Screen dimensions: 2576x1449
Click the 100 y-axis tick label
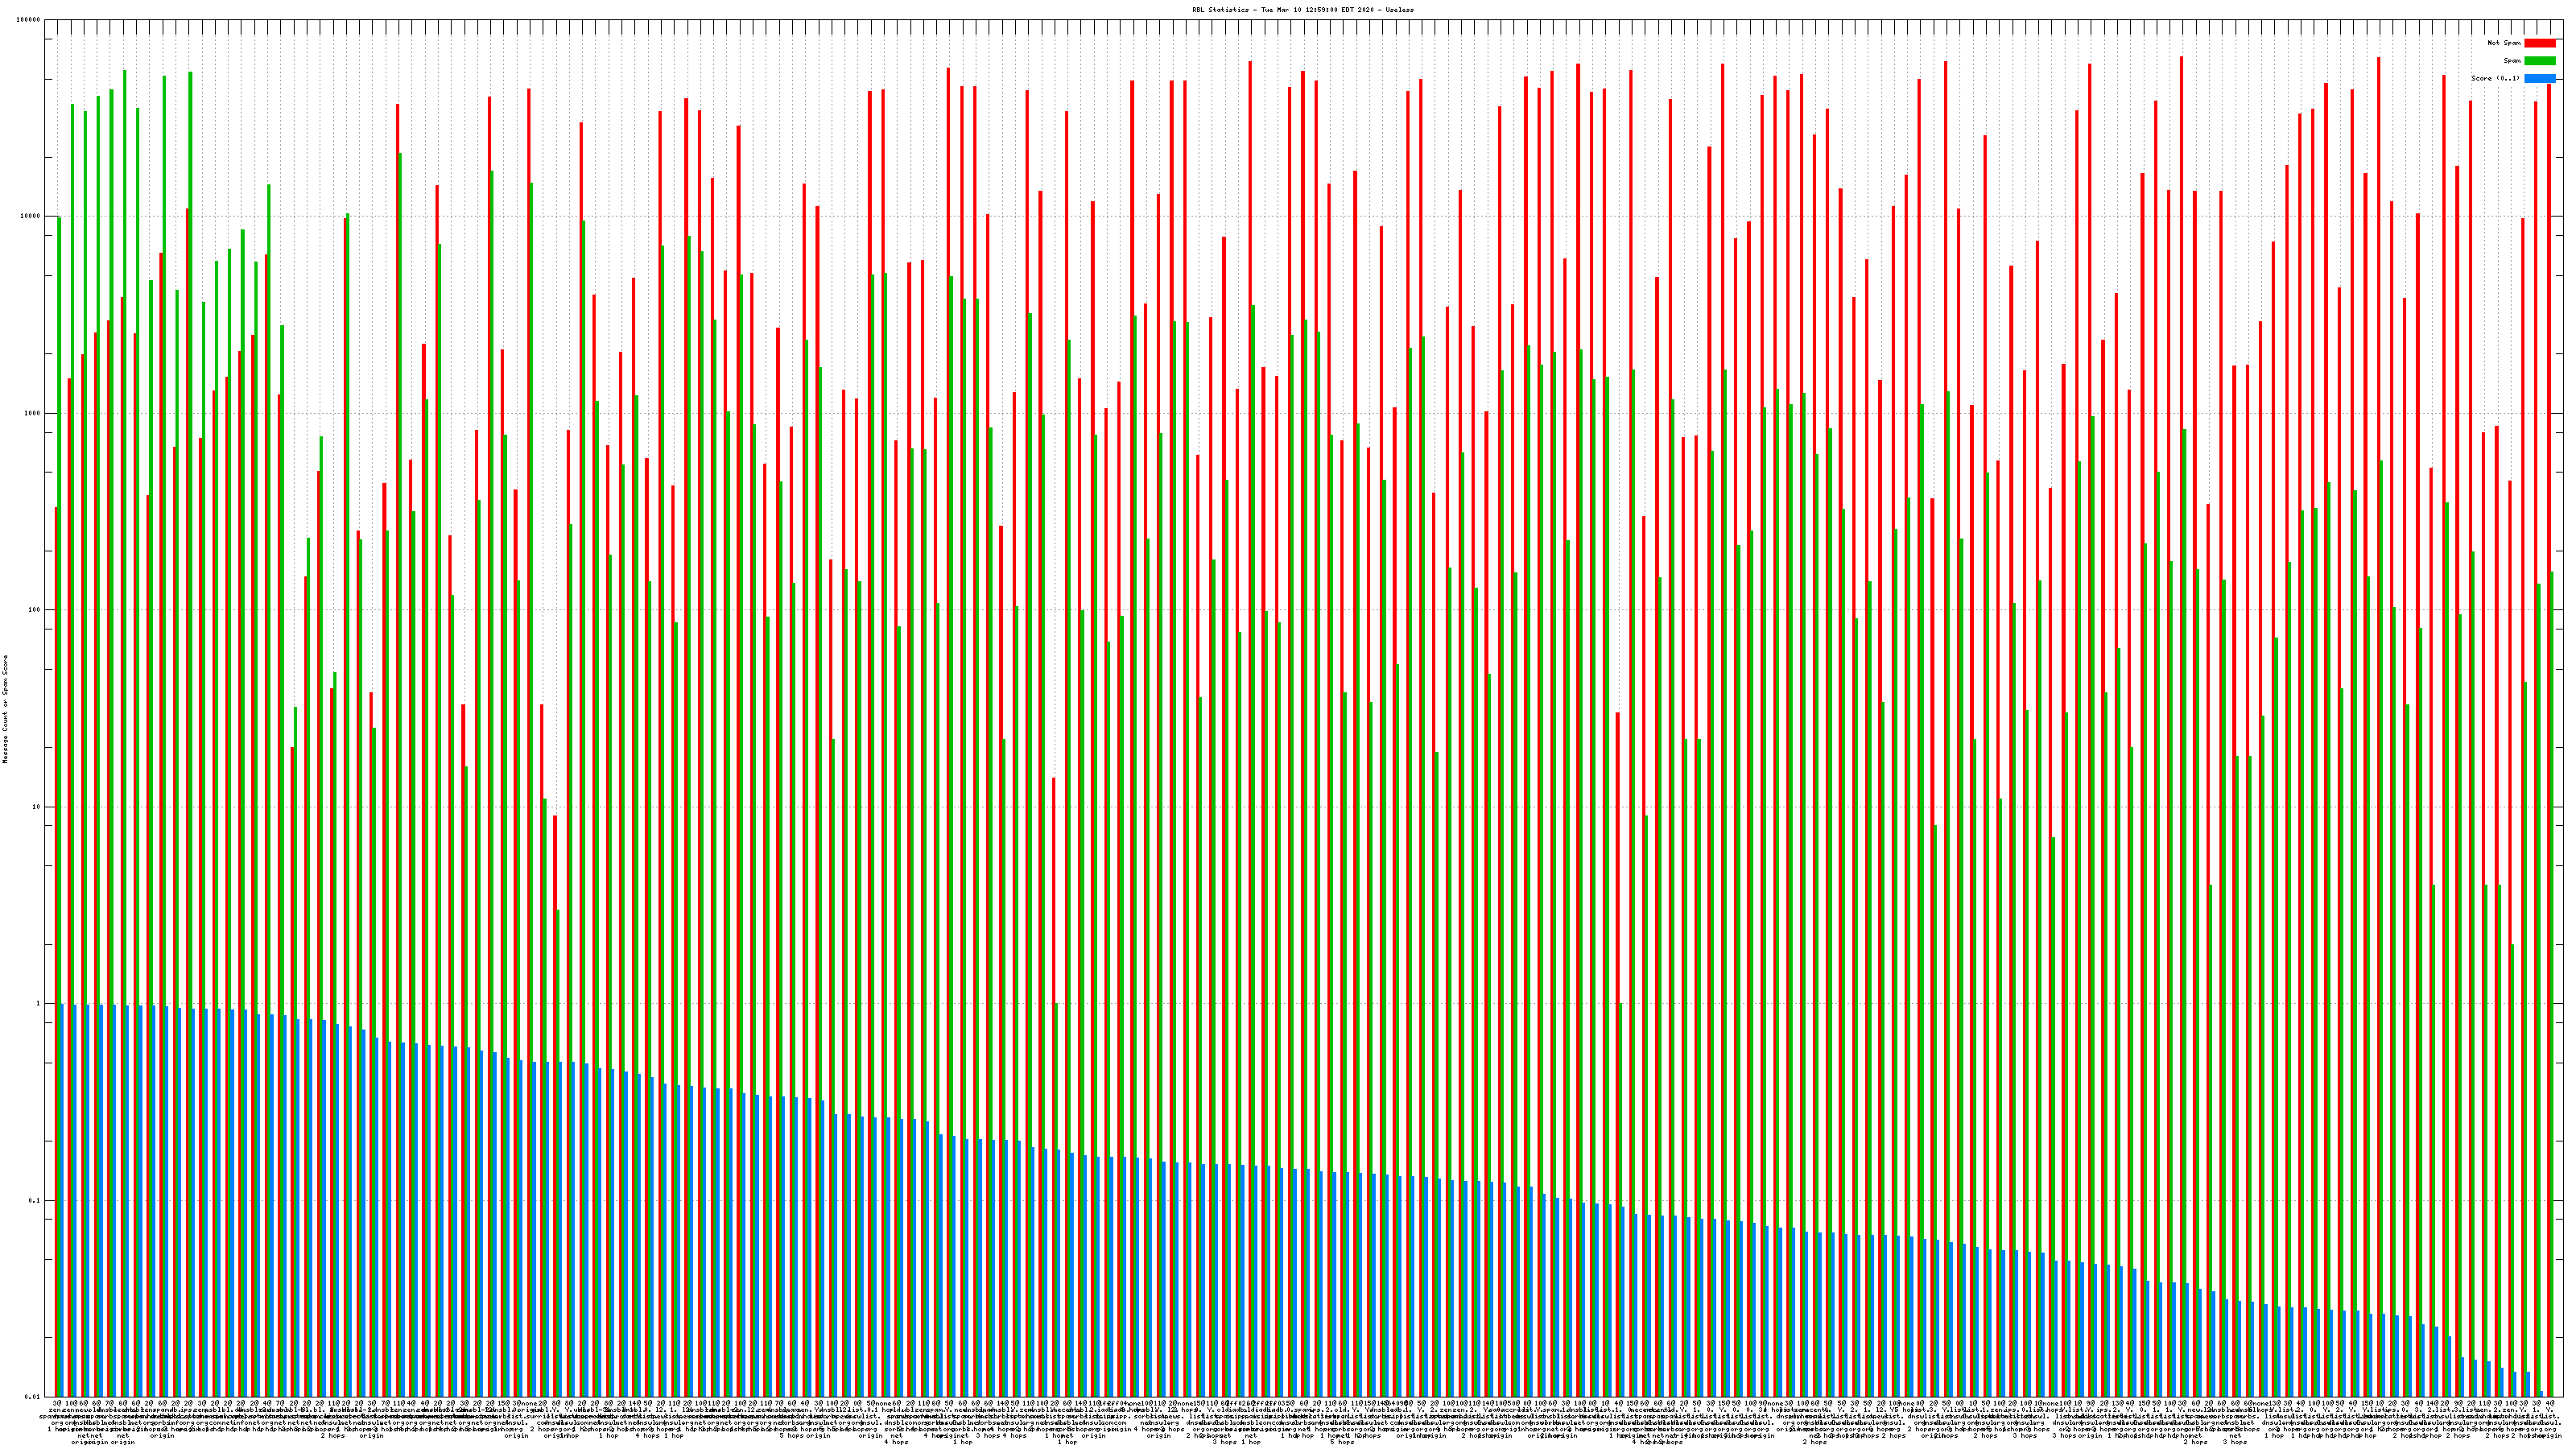[35, 610]
